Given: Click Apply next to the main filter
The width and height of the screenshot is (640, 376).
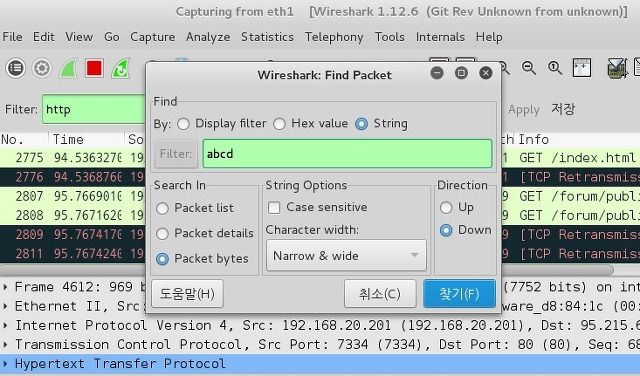Looking at the screenshot, I should (524, 109).
